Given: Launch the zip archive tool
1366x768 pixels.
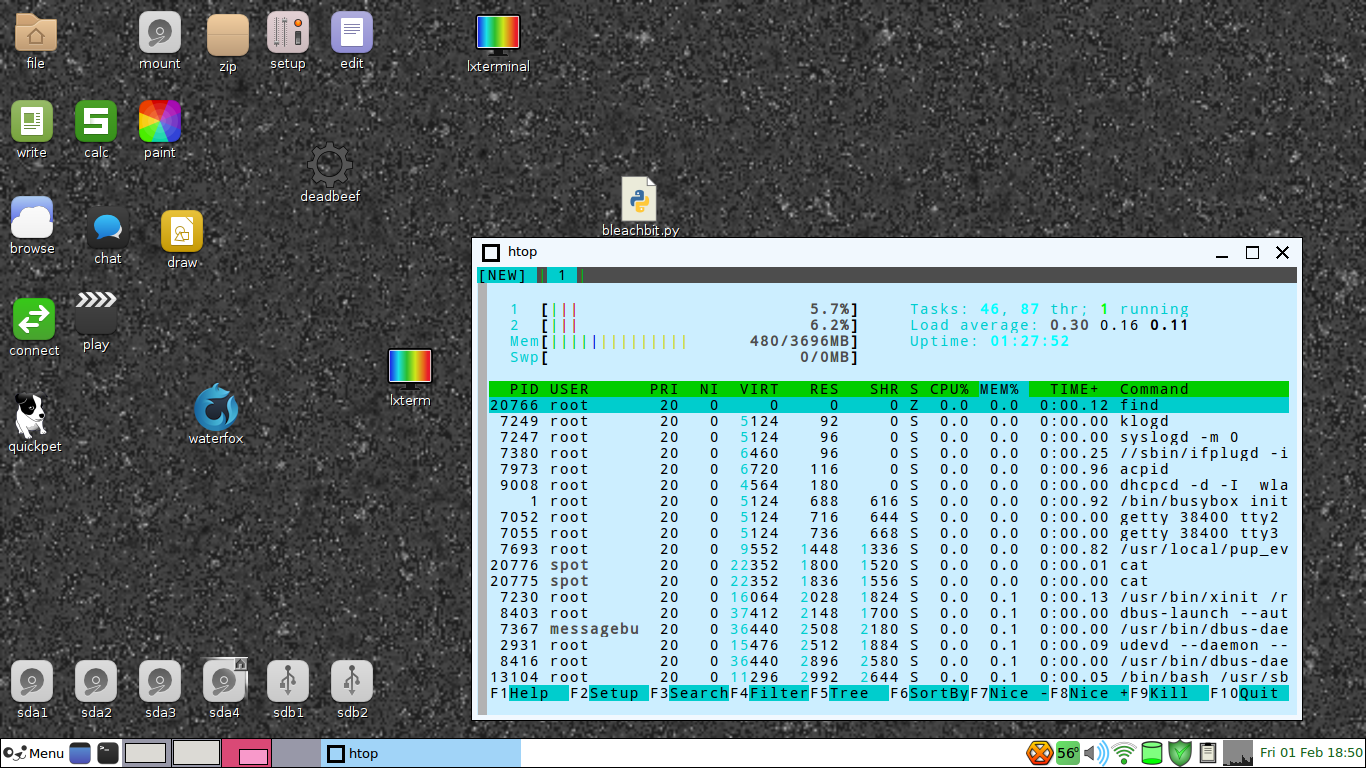Looking at the screenshot, I should 228,34.
